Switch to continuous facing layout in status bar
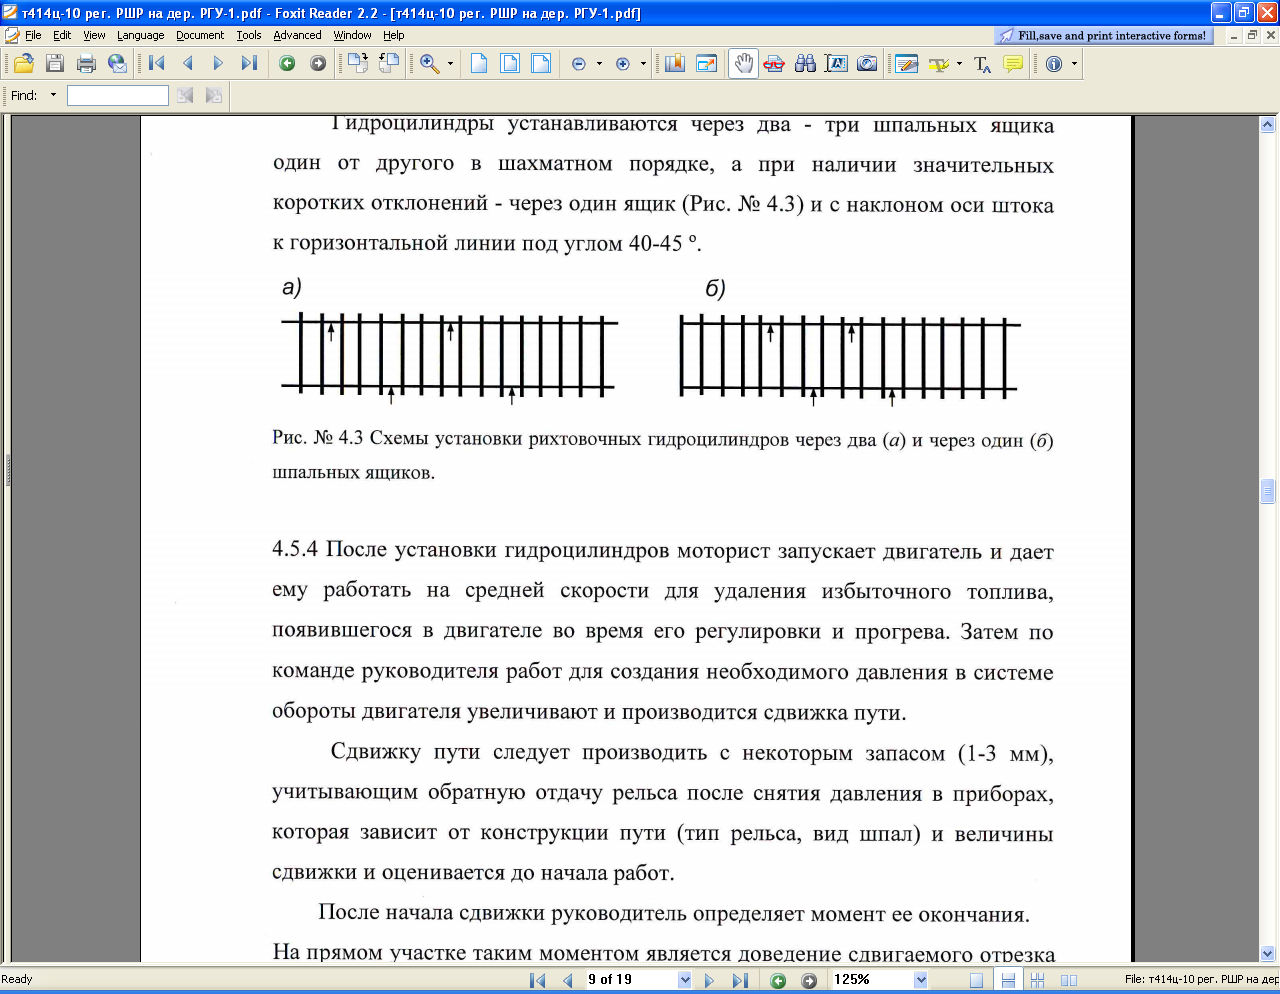This screenshot has height=994, width=1280. 1038,980
